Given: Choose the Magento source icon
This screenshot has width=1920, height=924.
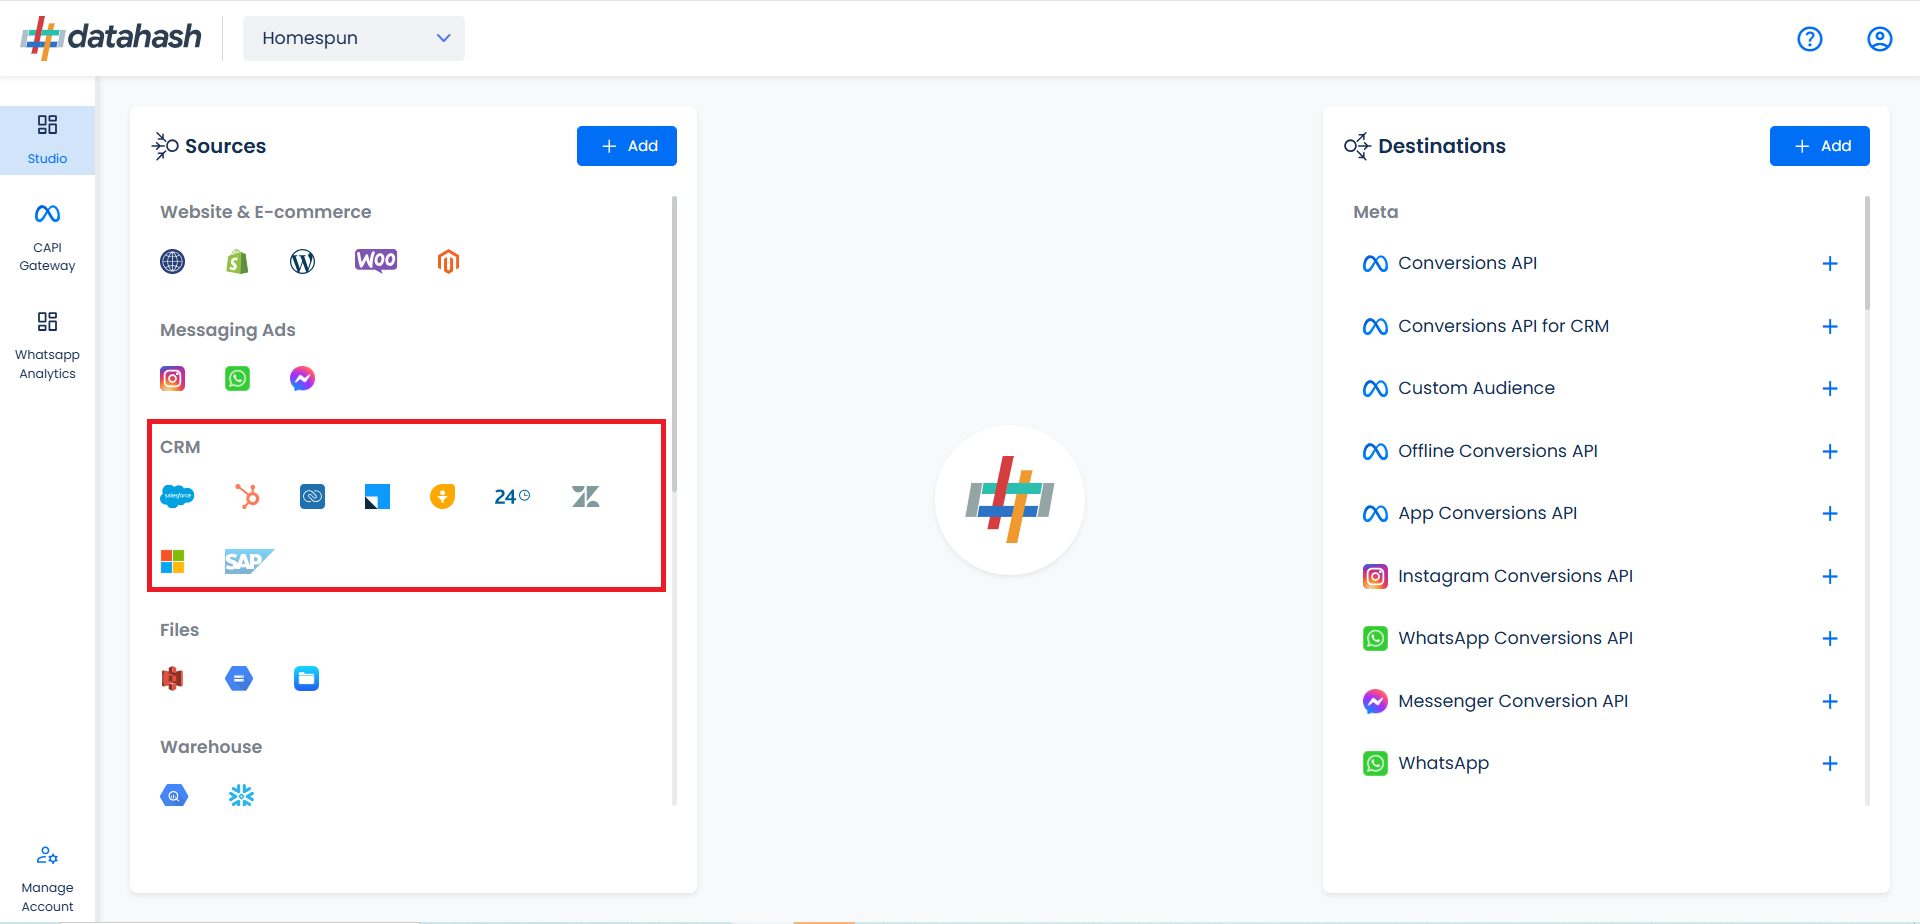Looking at the screenshot, I should tap(448, 262).
